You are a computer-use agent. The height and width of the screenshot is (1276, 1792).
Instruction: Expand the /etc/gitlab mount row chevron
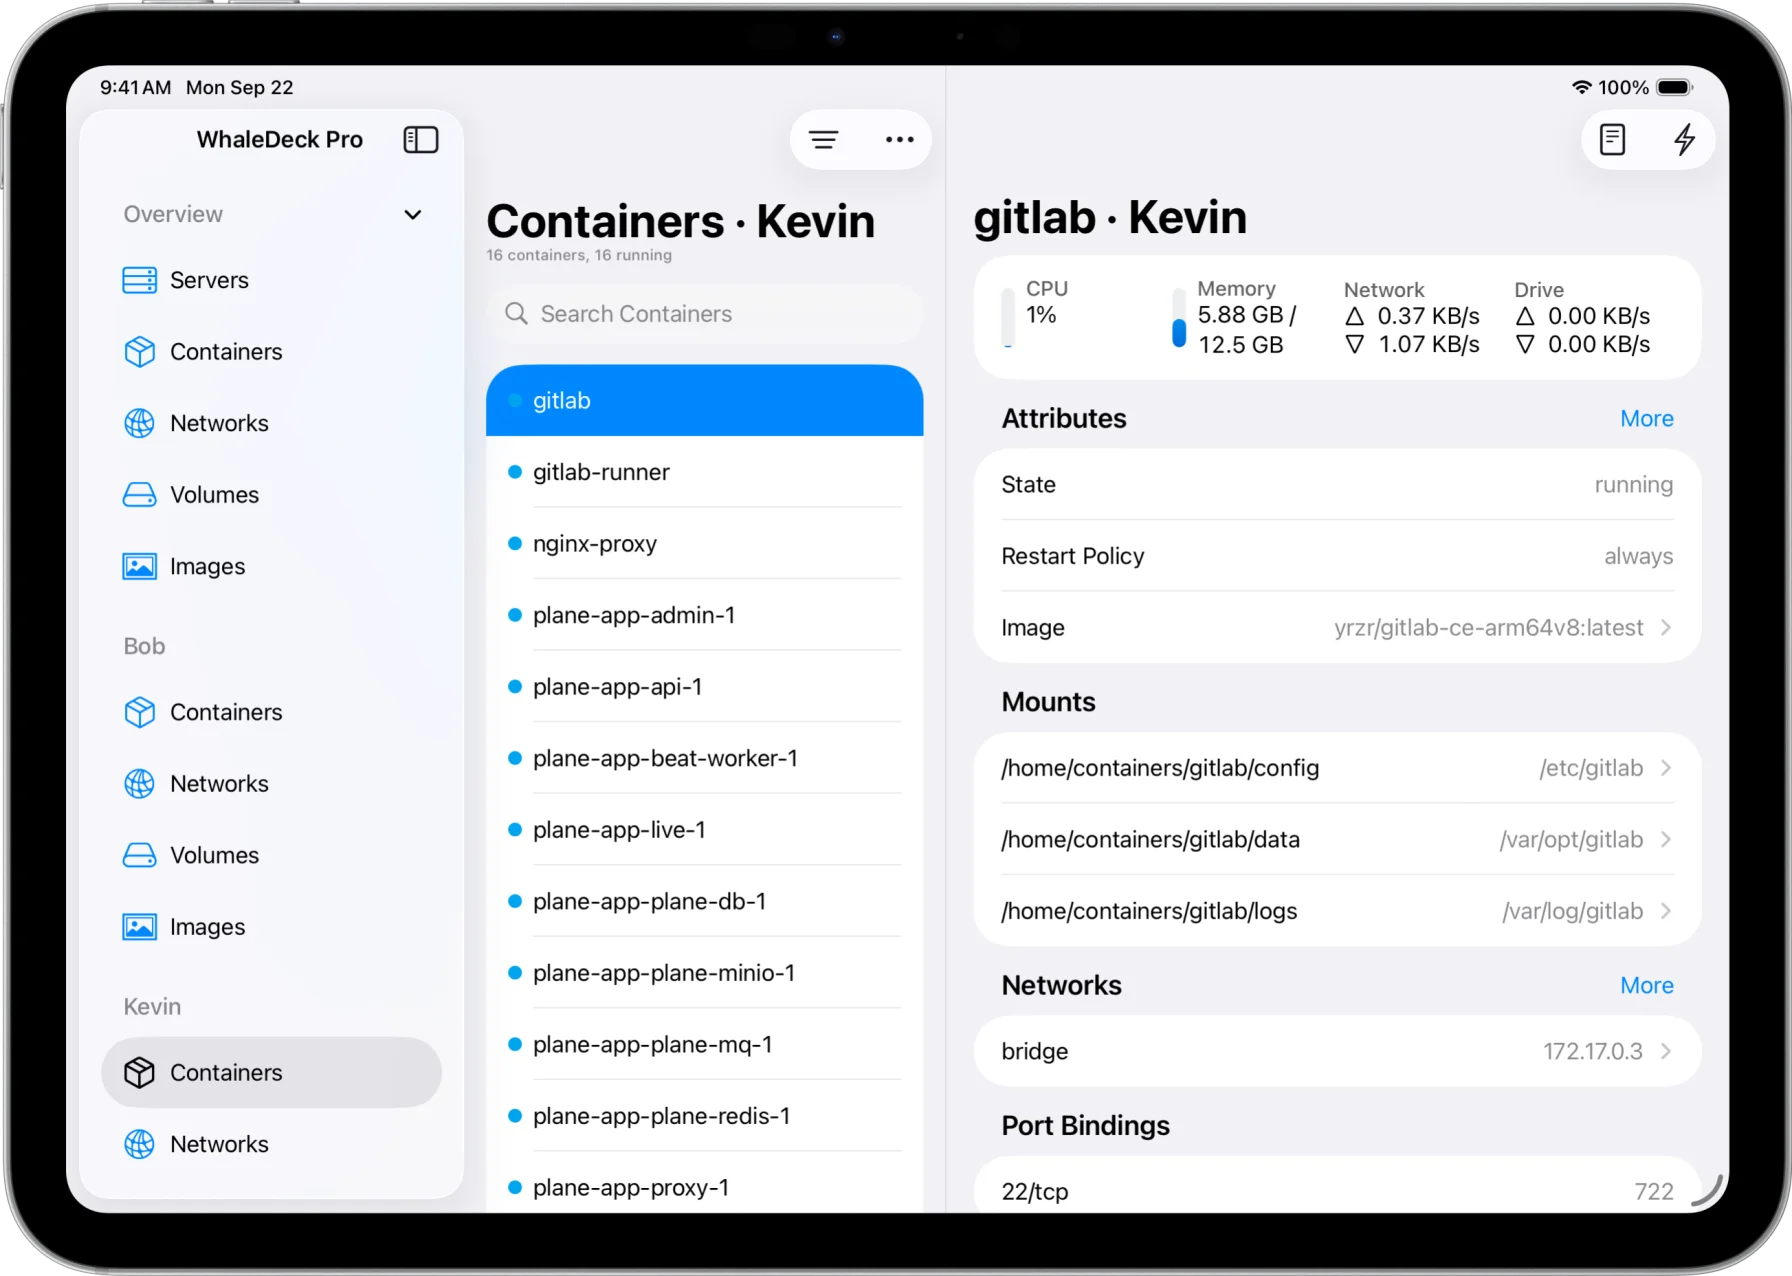tap(1666, 768)
